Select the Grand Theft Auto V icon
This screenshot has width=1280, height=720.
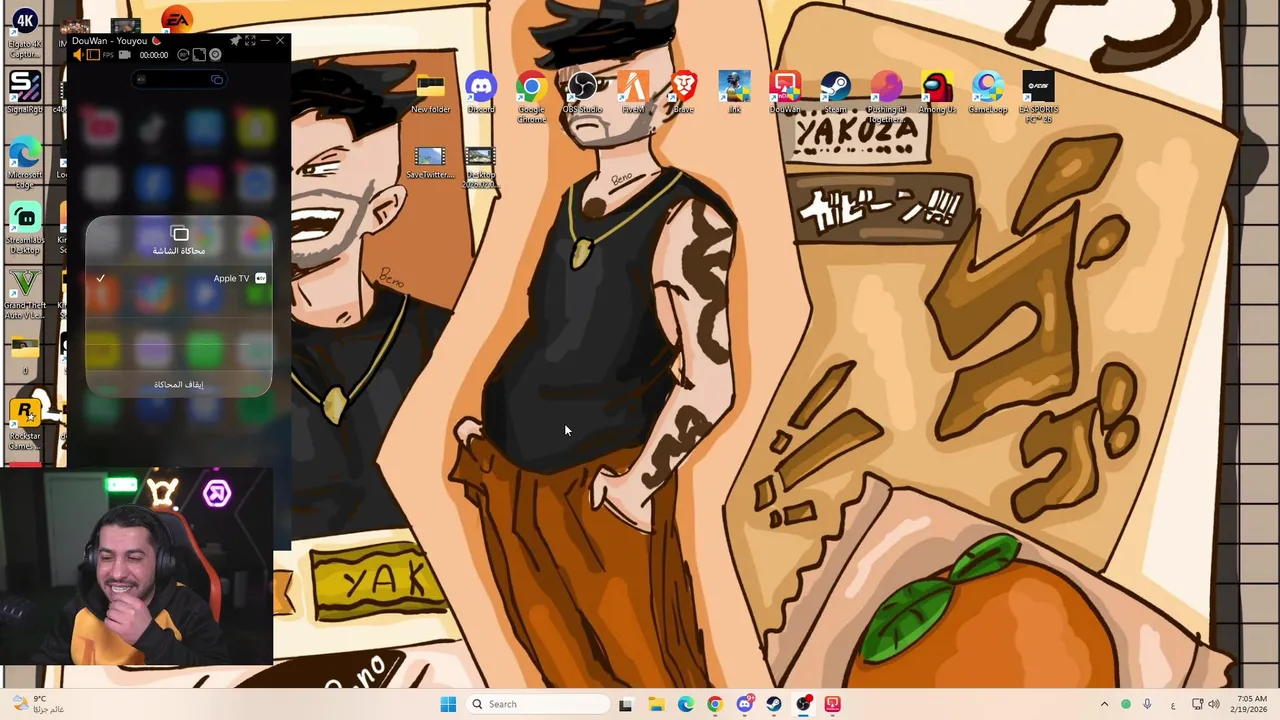tap(25, 293)
